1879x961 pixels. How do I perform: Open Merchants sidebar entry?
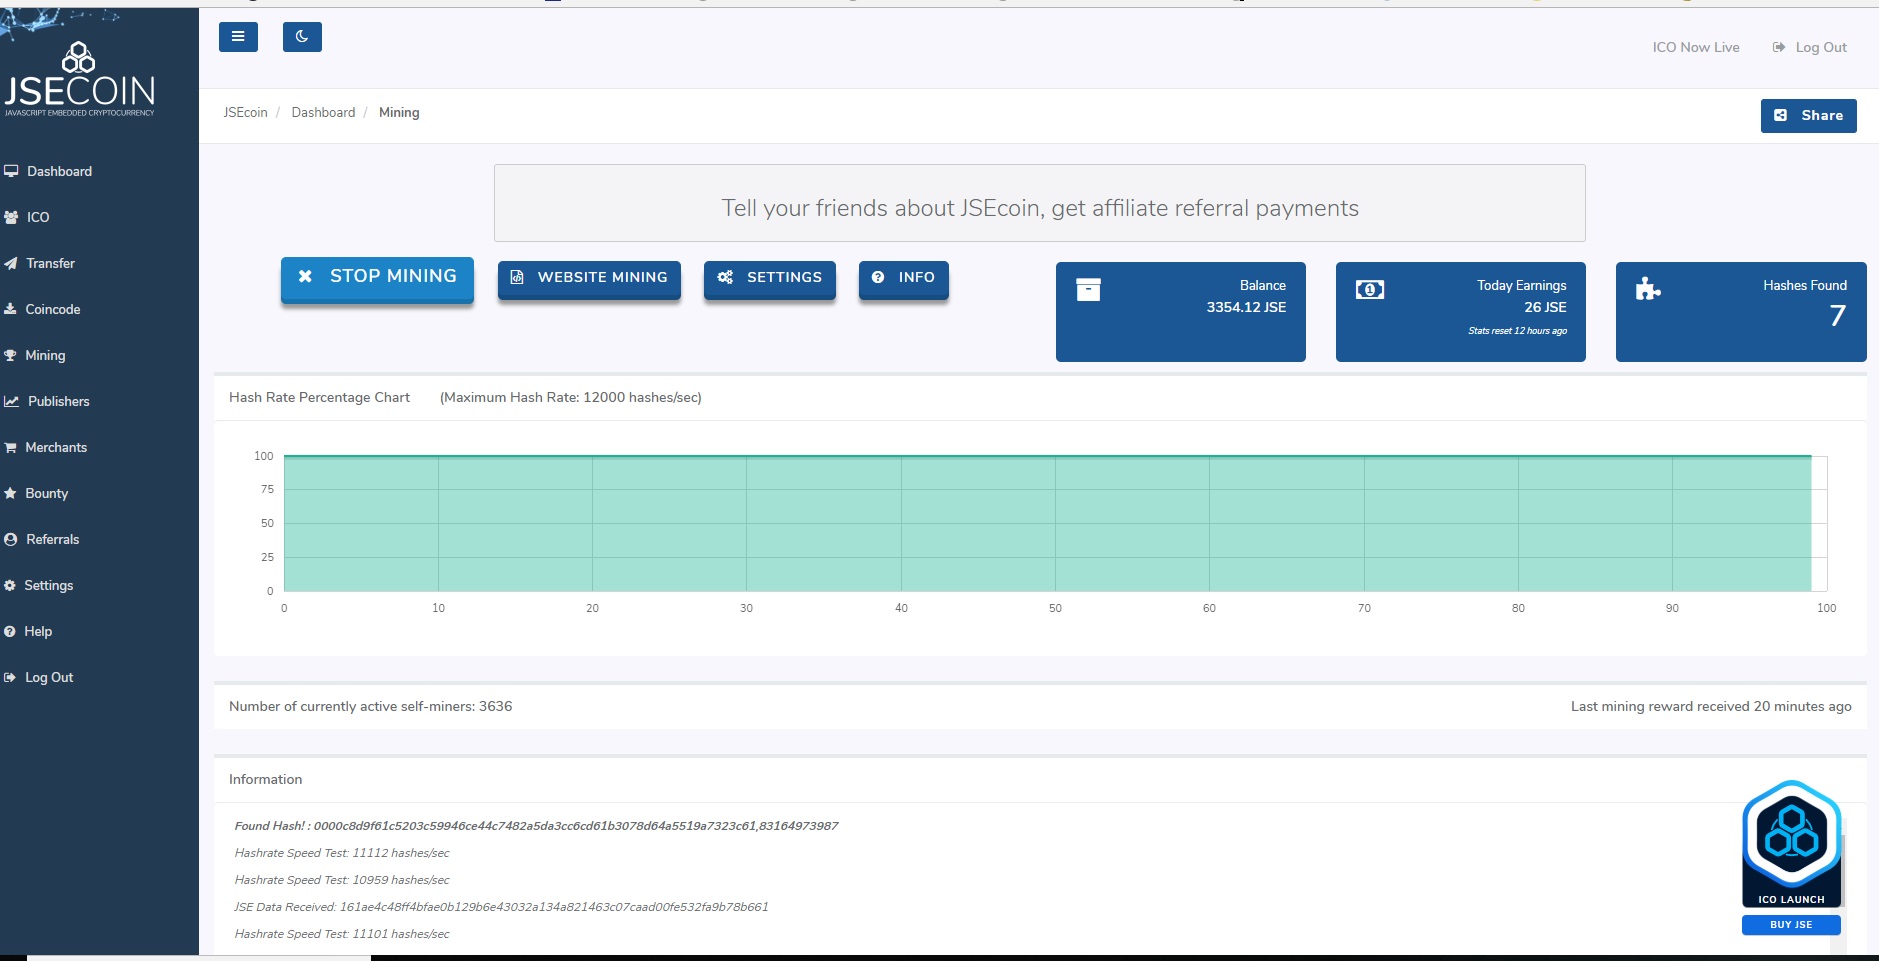pyautogui.click(x=56, y=447)
